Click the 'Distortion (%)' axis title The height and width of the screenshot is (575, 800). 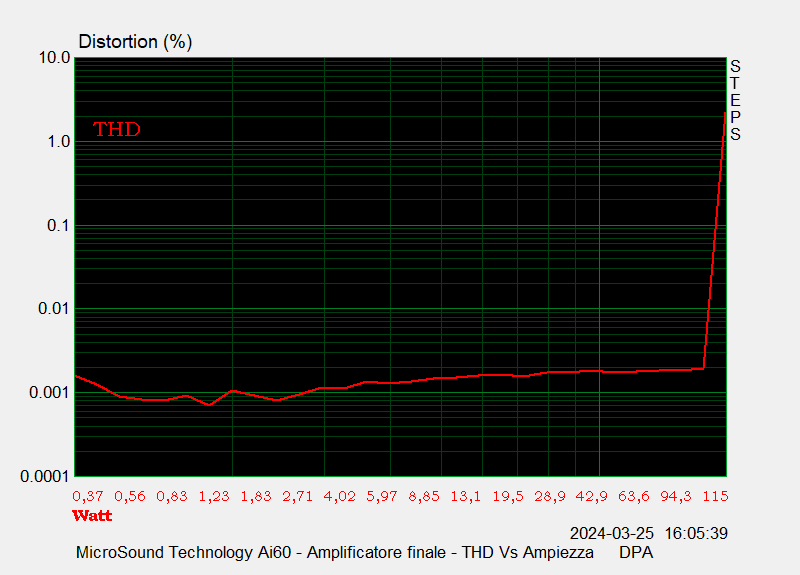coord(135,42)
